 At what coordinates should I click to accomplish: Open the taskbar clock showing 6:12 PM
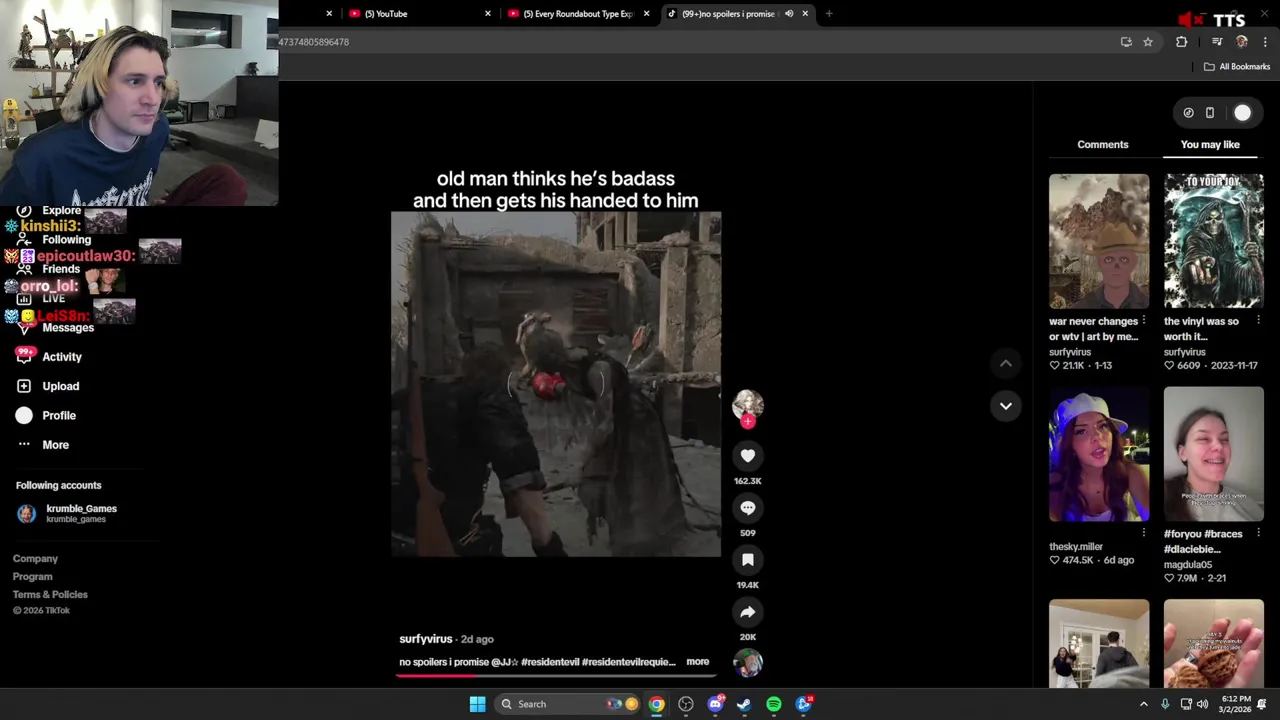[x=1235, y=704]
